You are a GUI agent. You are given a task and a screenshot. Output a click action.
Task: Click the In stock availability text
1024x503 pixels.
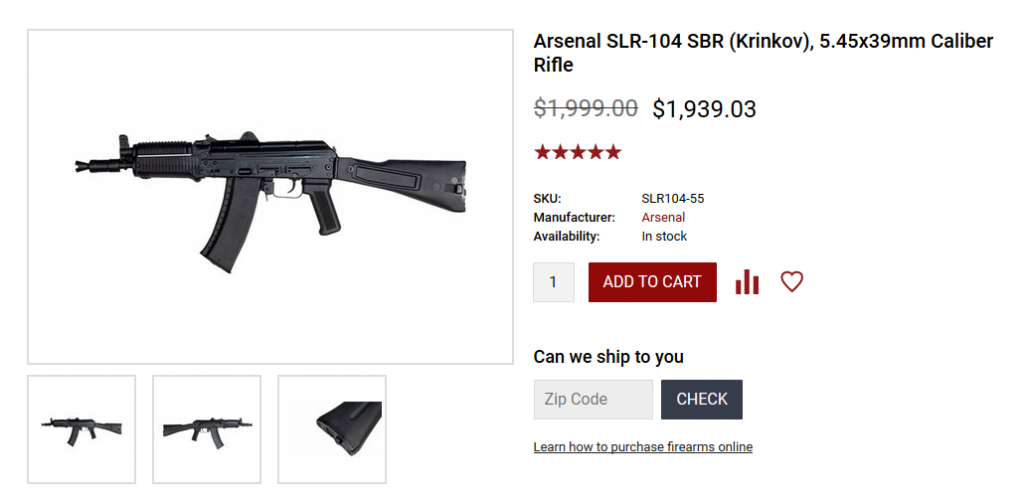click(x=664, y=236)
